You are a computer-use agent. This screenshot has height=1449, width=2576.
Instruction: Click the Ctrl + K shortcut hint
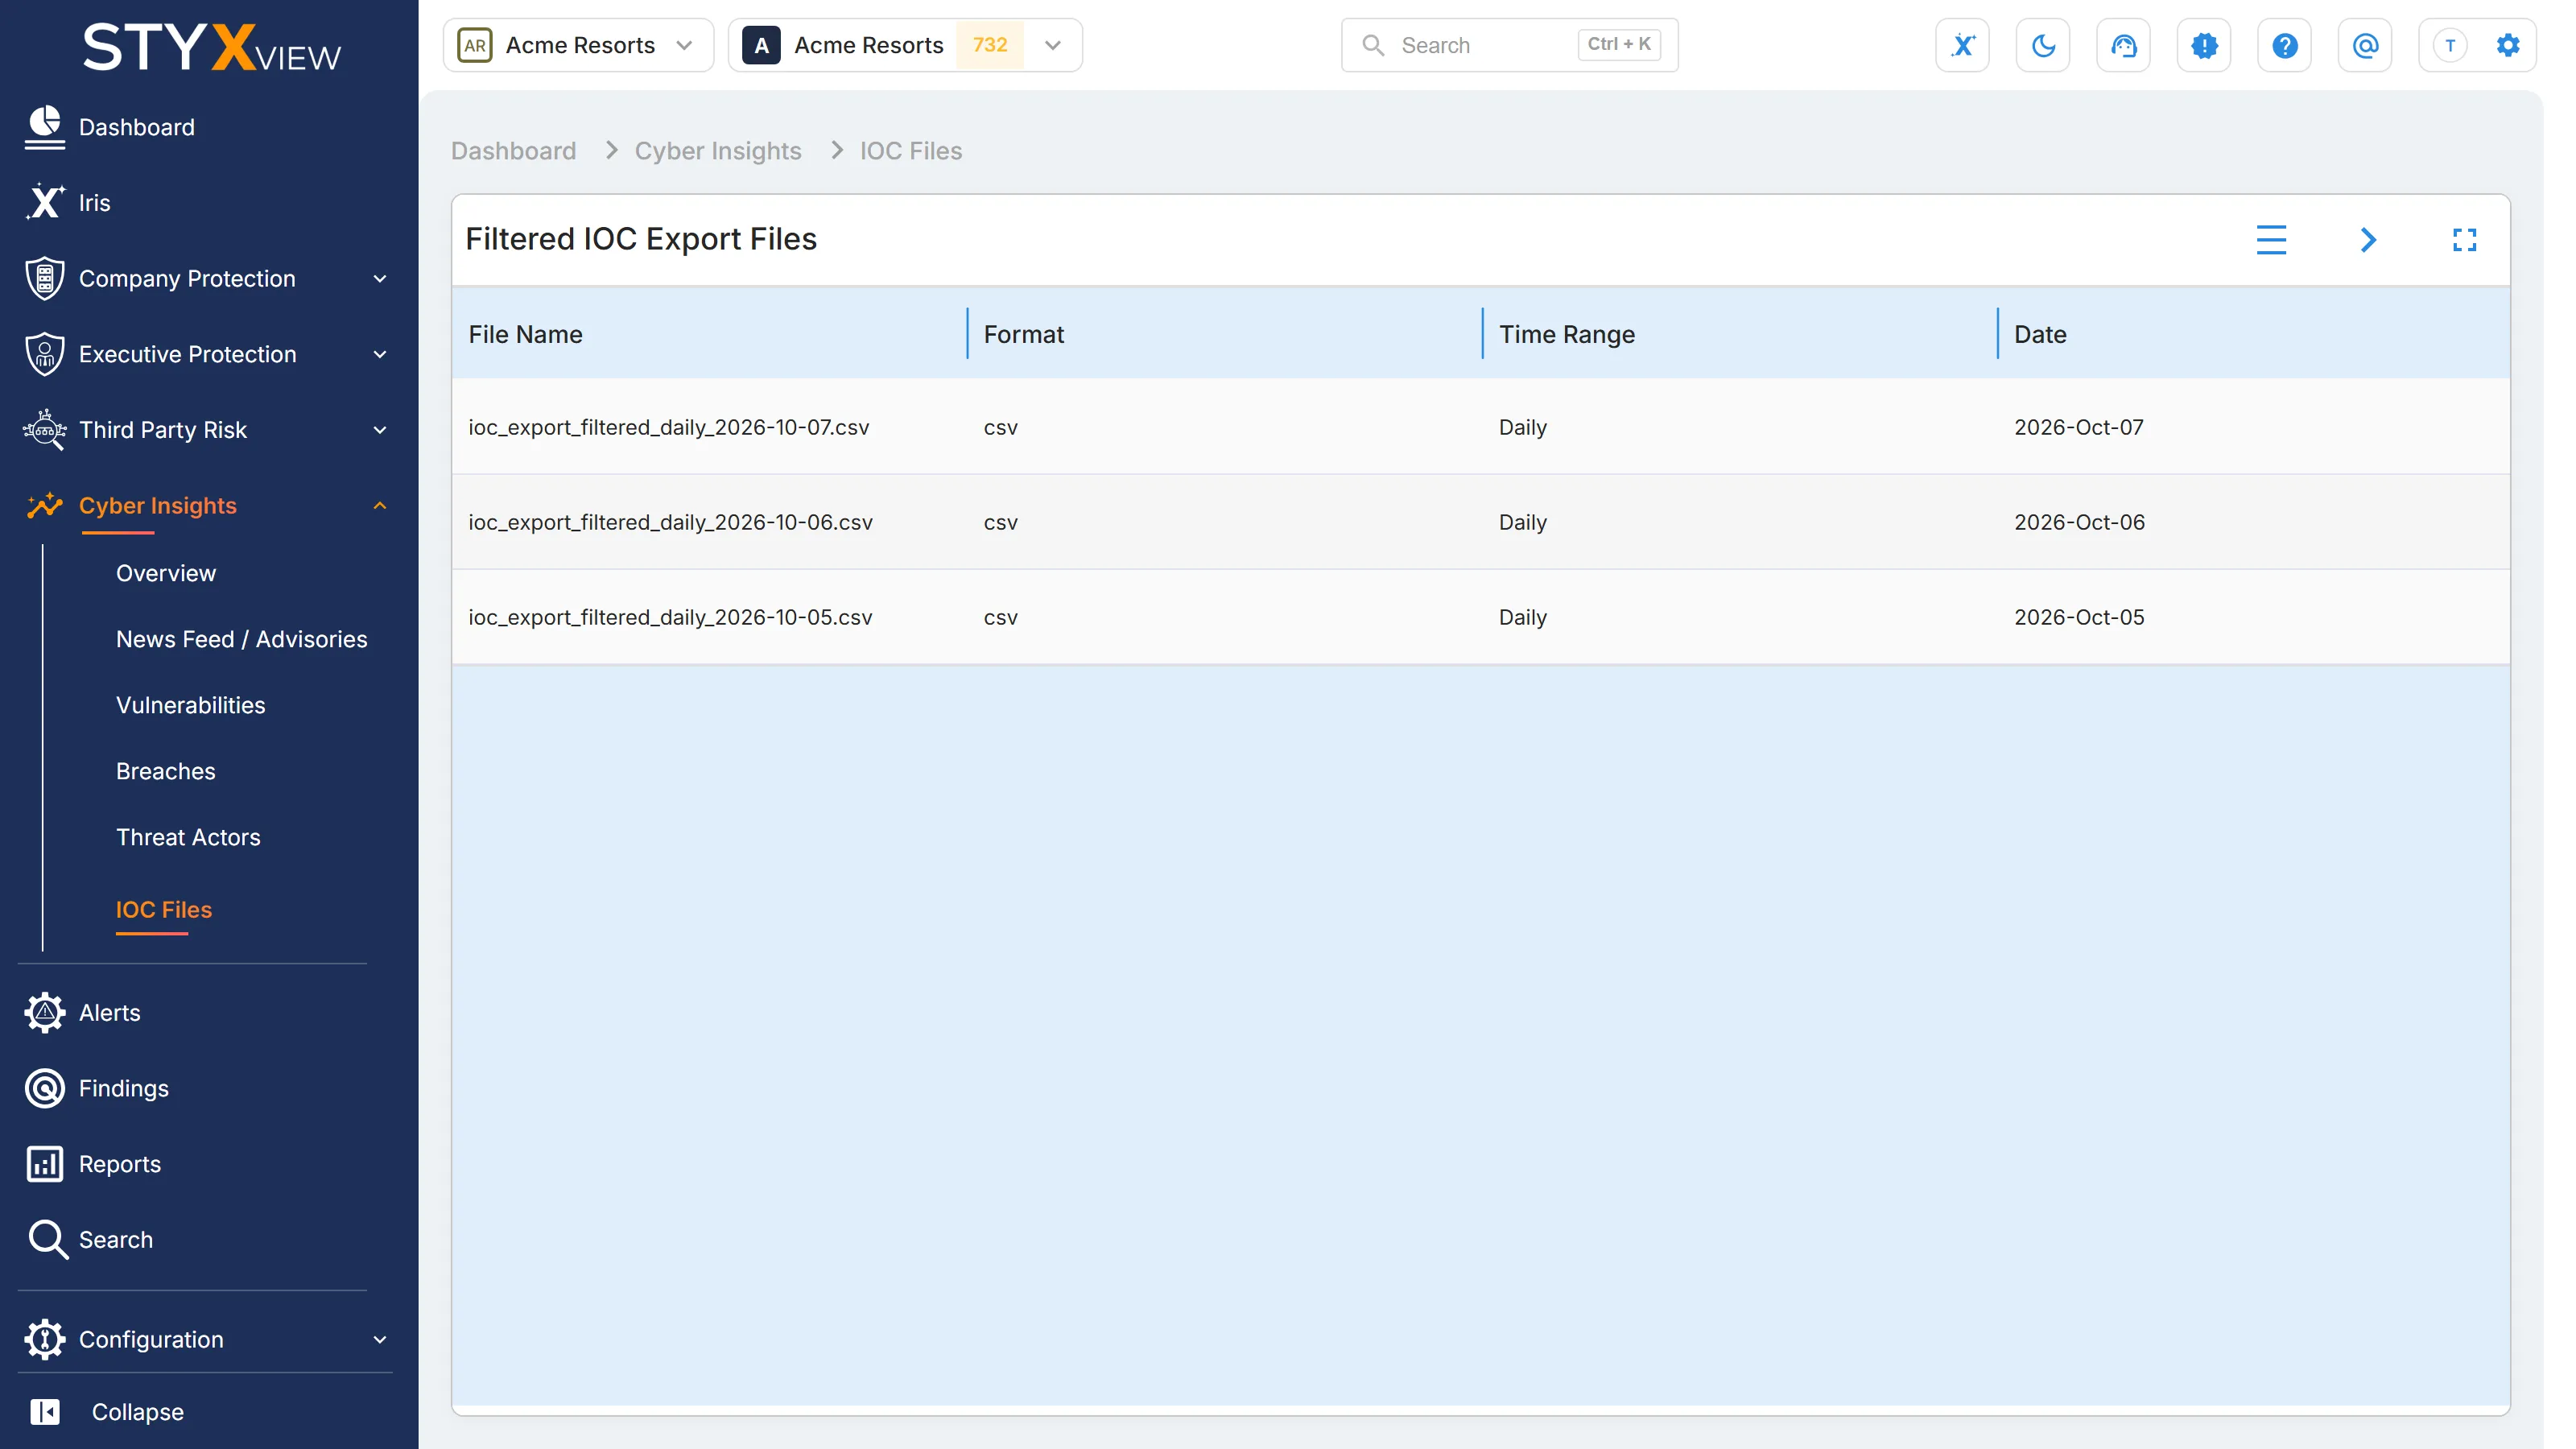1619,44
